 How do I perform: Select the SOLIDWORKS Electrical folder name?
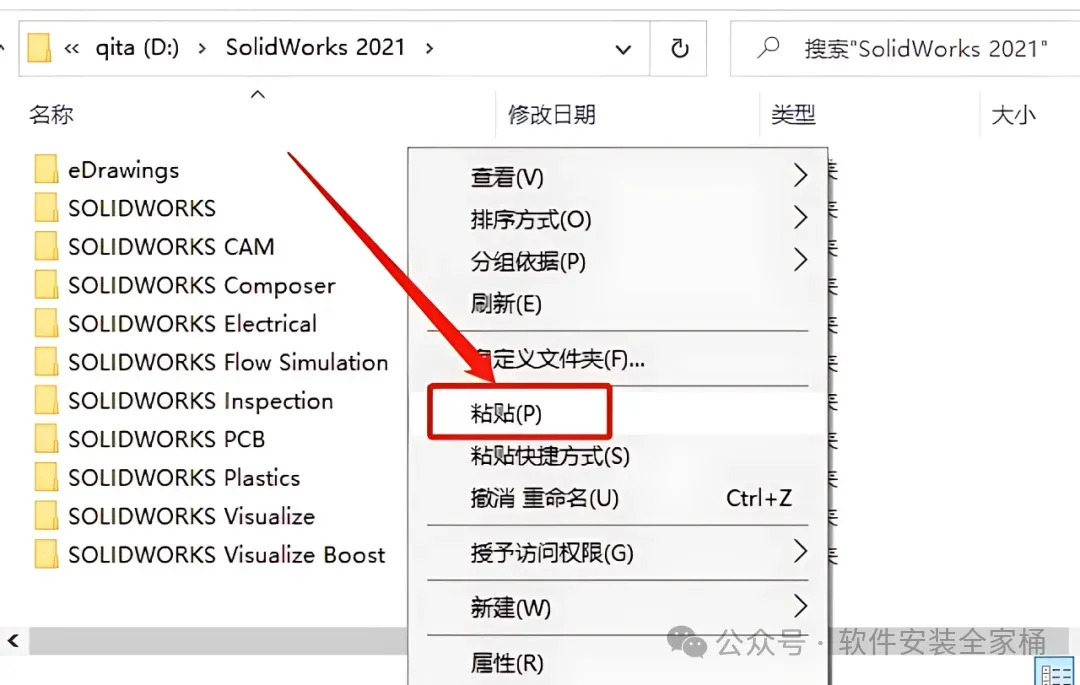192,324
